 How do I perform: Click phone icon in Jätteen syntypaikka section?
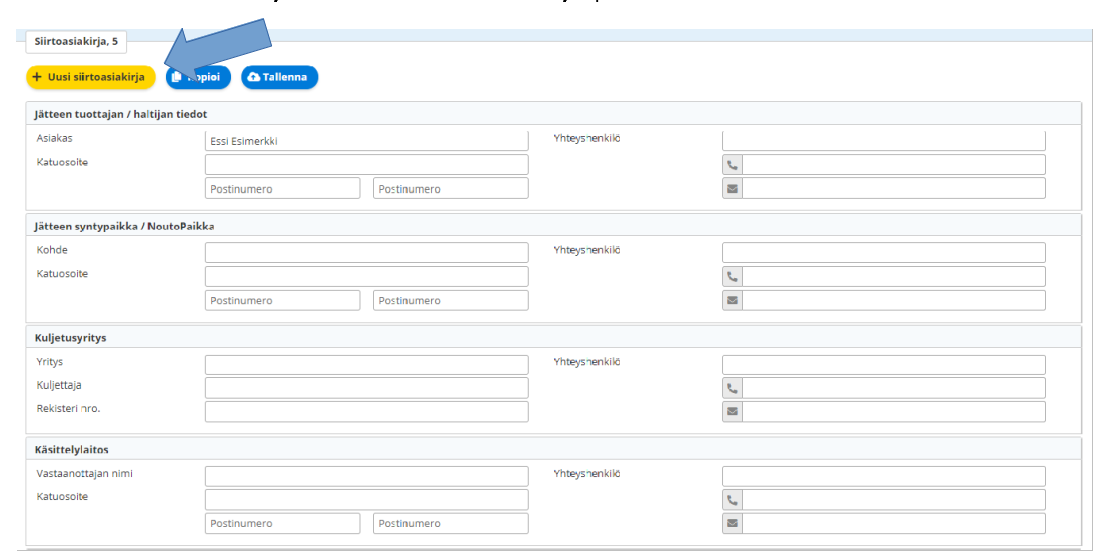tap(732, 276)
